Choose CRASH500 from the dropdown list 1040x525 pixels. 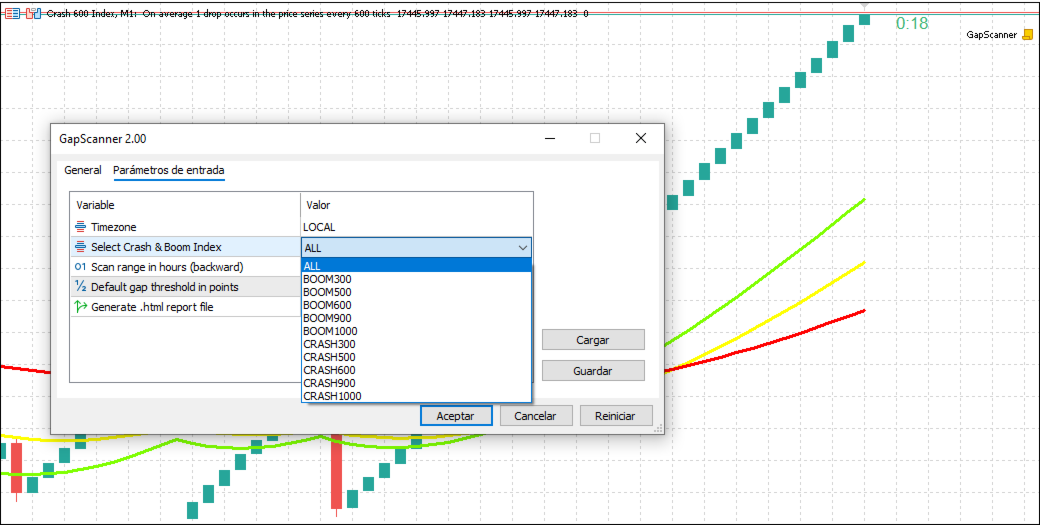(416, 357)
